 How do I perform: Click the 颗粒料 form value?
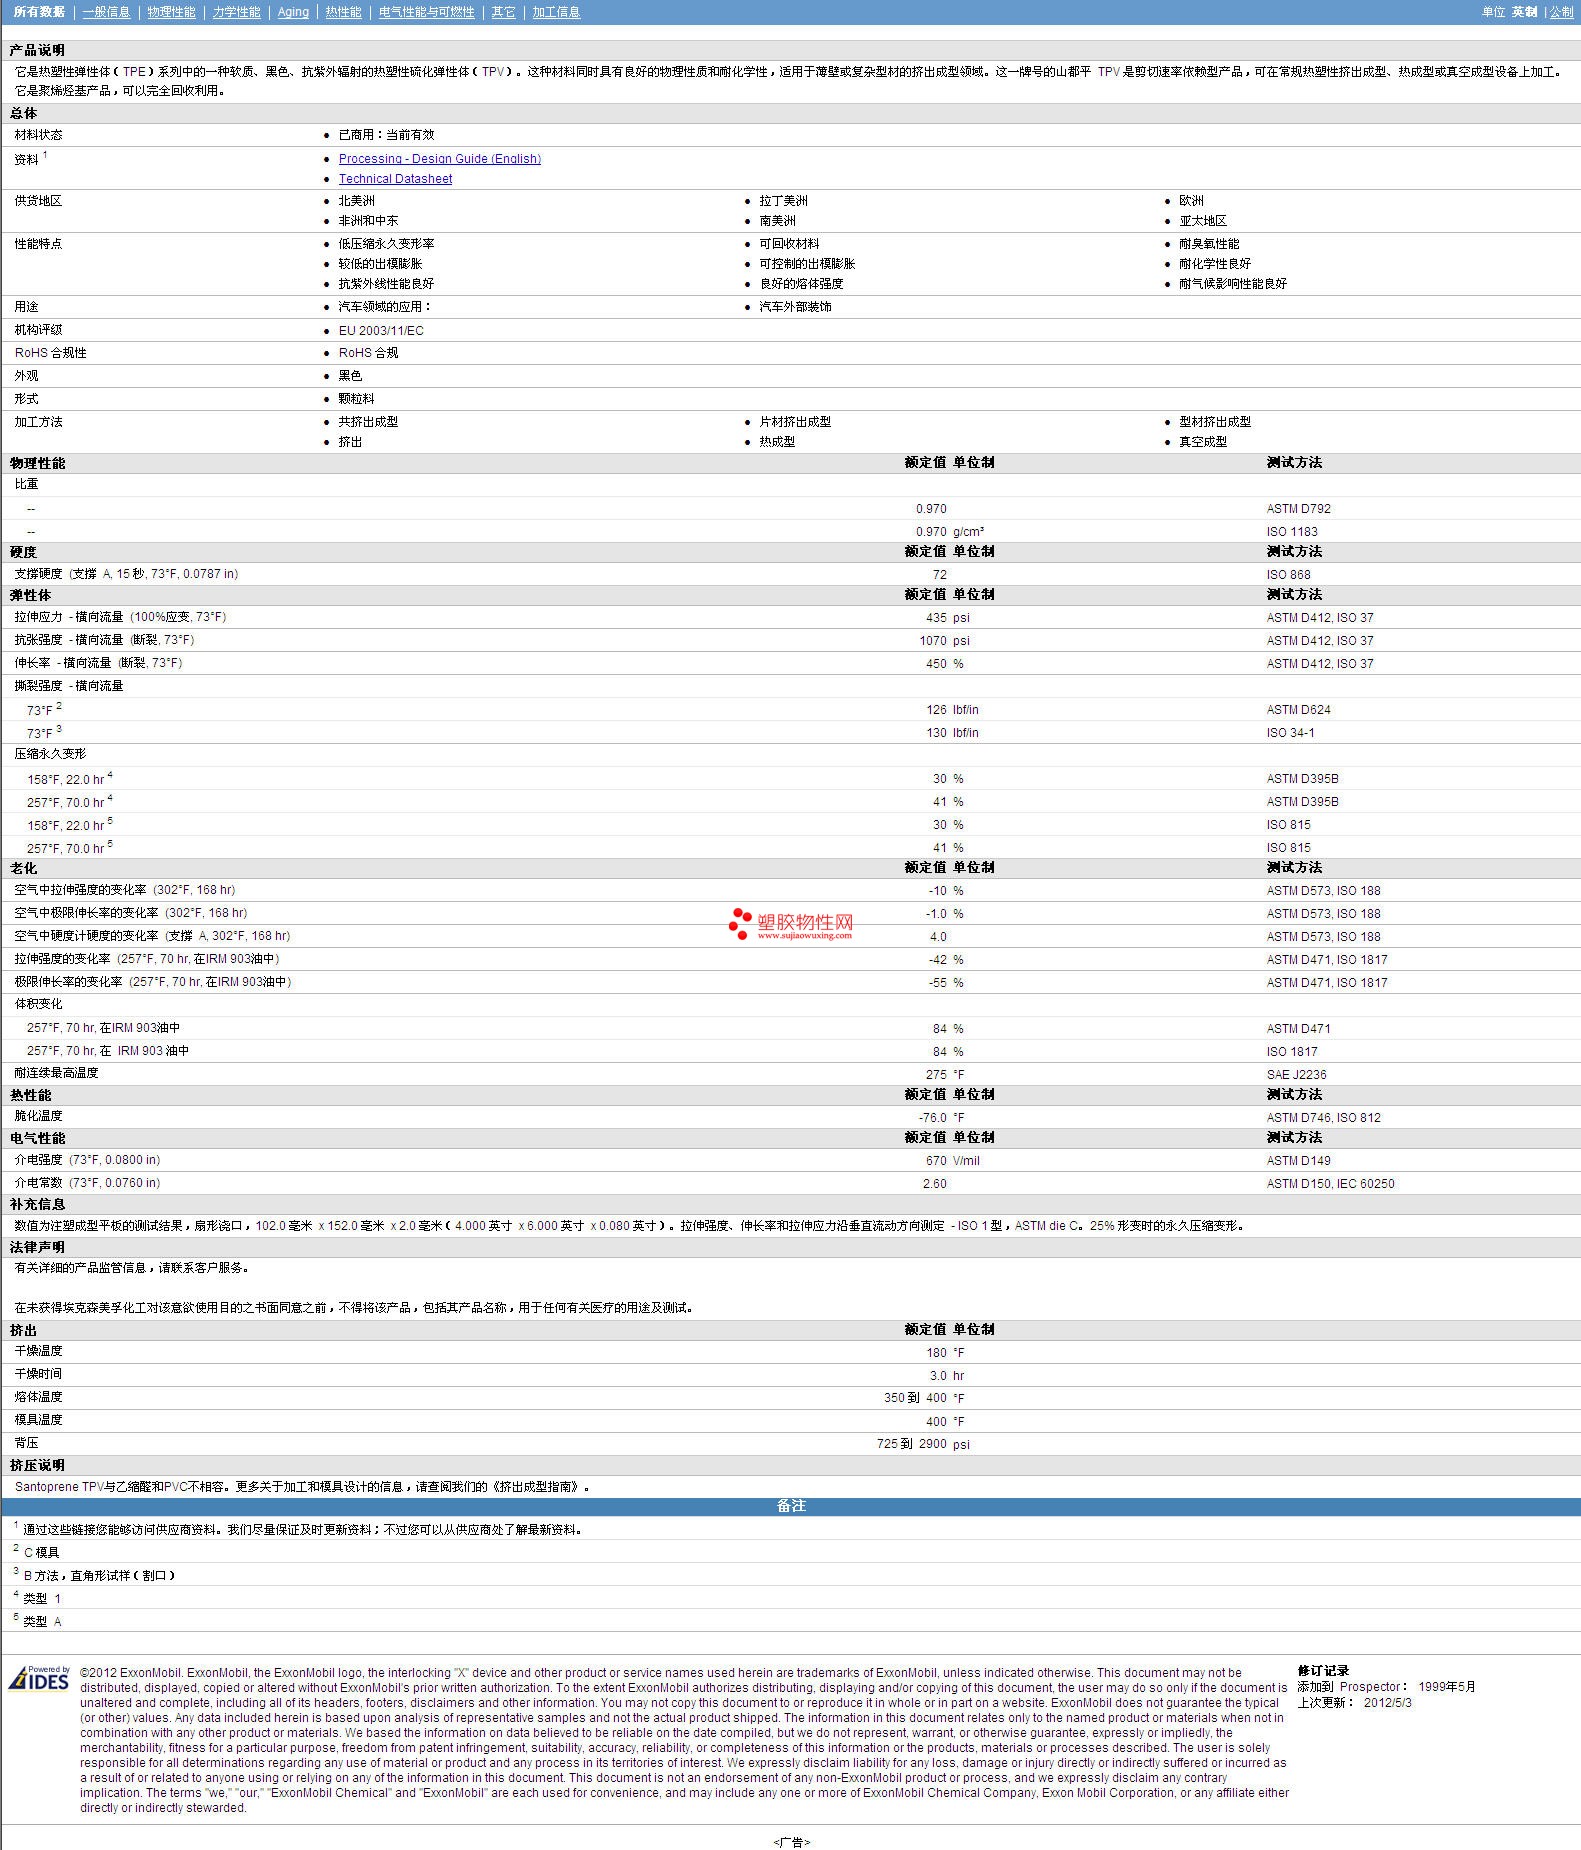[356, 399]
